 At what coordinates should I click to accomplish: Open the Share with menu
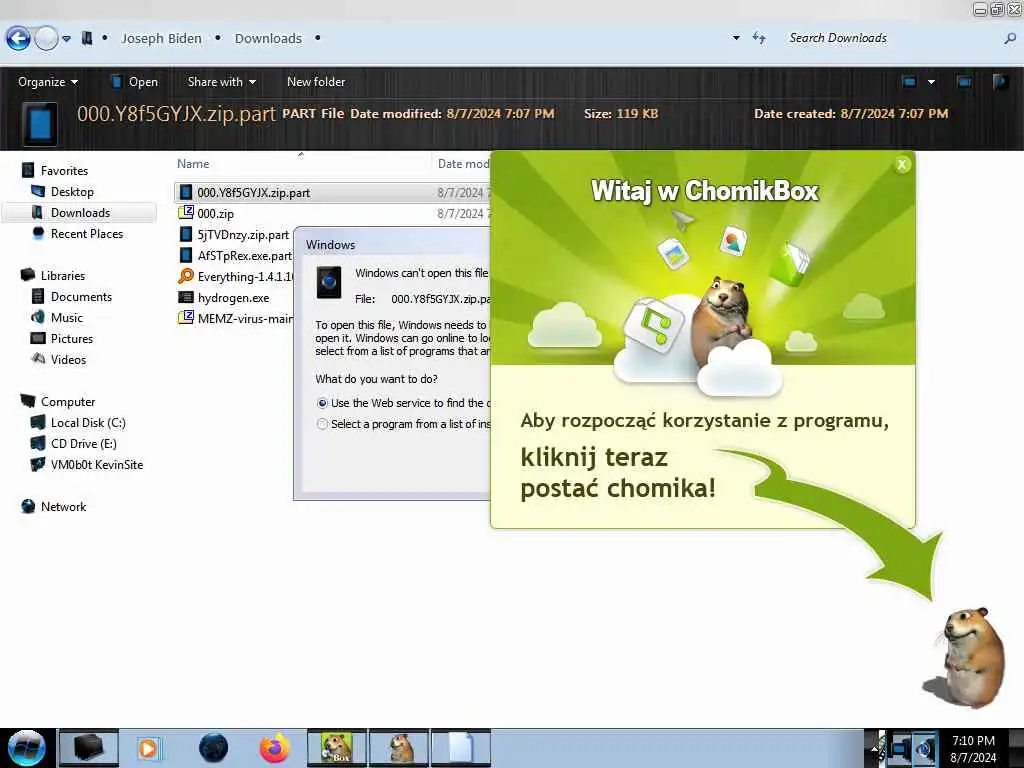coord(221,82)
